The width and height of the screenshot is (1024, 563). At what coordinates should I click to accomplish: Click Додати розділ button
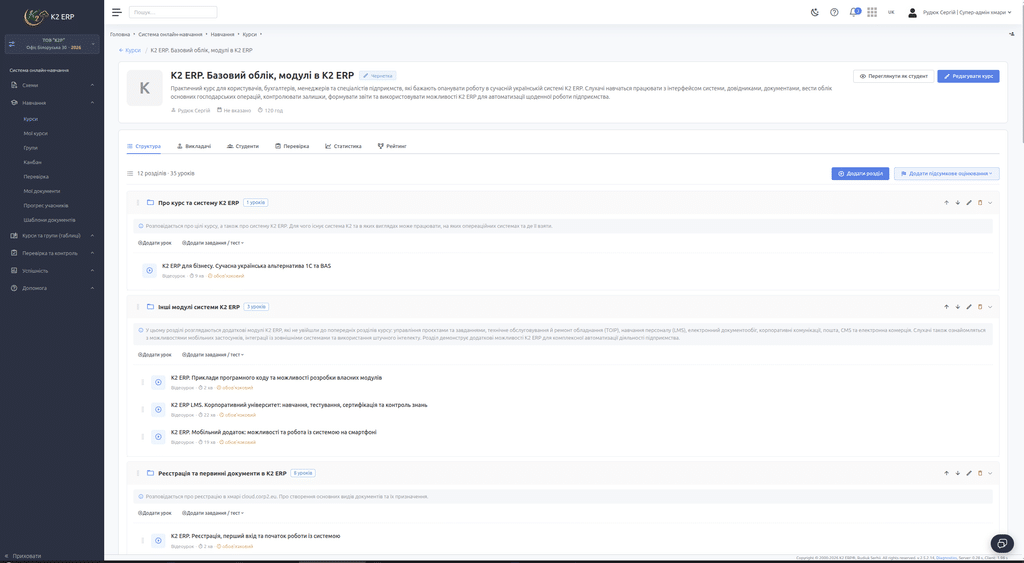(860, 174)
